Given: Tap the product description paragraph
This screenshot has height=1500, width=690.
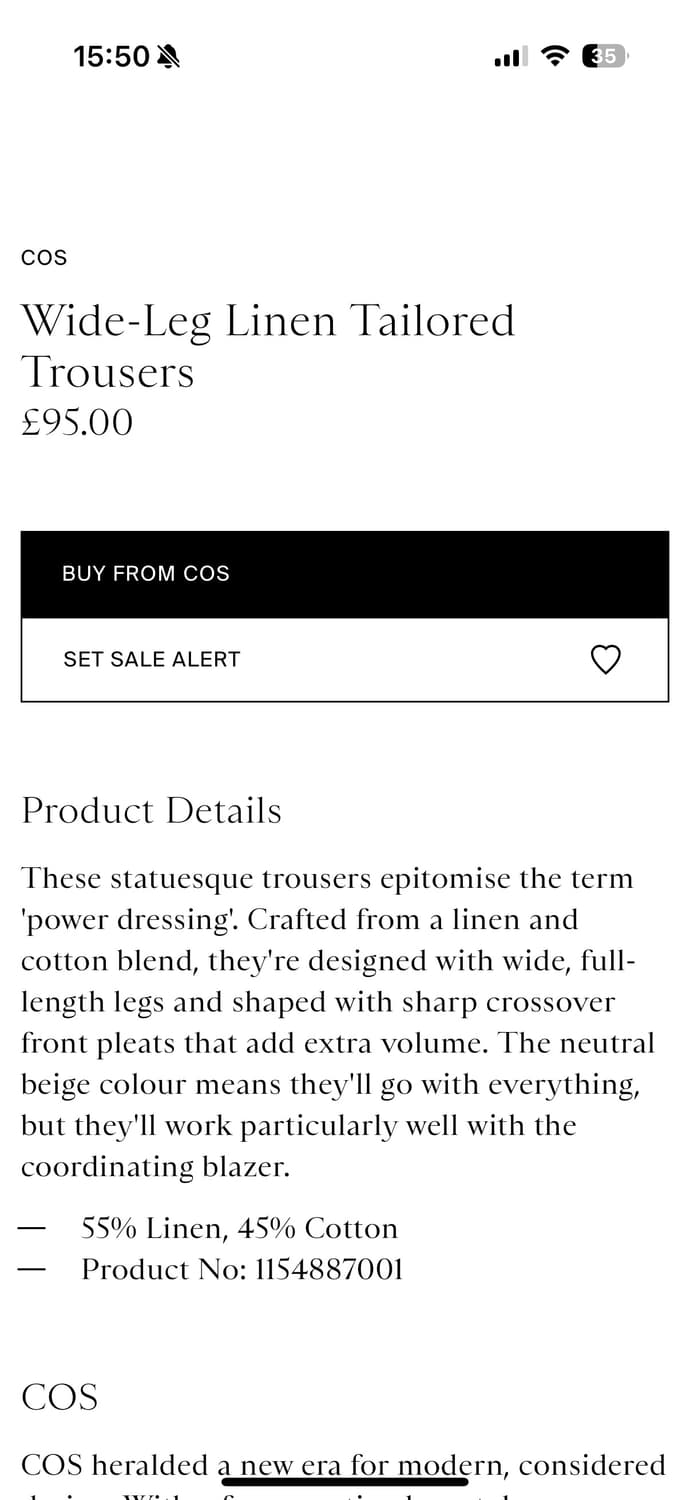Looking at the screenshot, I should click(338, 1022).
